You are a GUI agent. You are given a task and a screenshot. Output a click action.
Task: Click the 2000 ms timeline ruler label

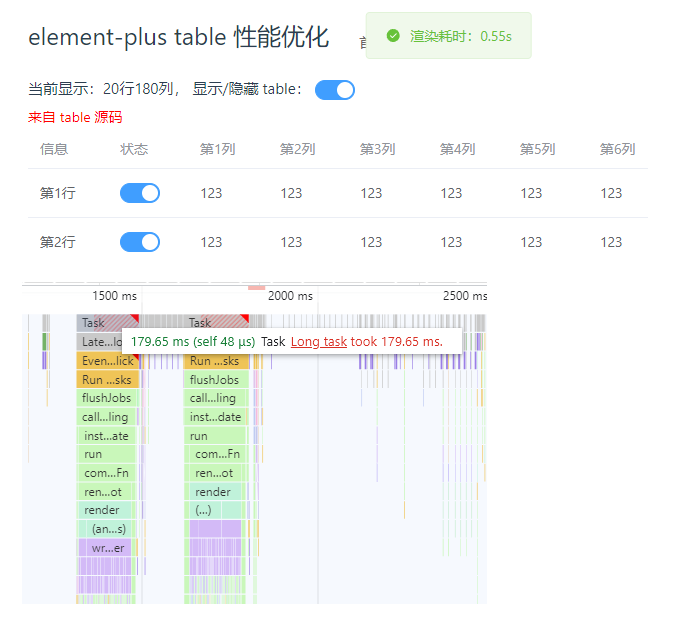290,296
